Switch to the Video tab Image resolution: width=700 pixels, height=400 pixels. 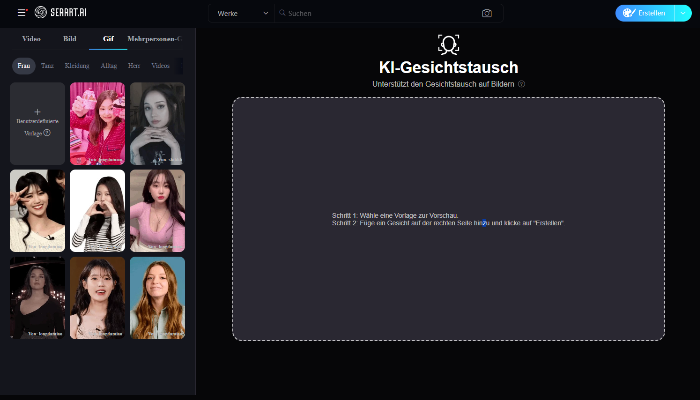[31, 39]
